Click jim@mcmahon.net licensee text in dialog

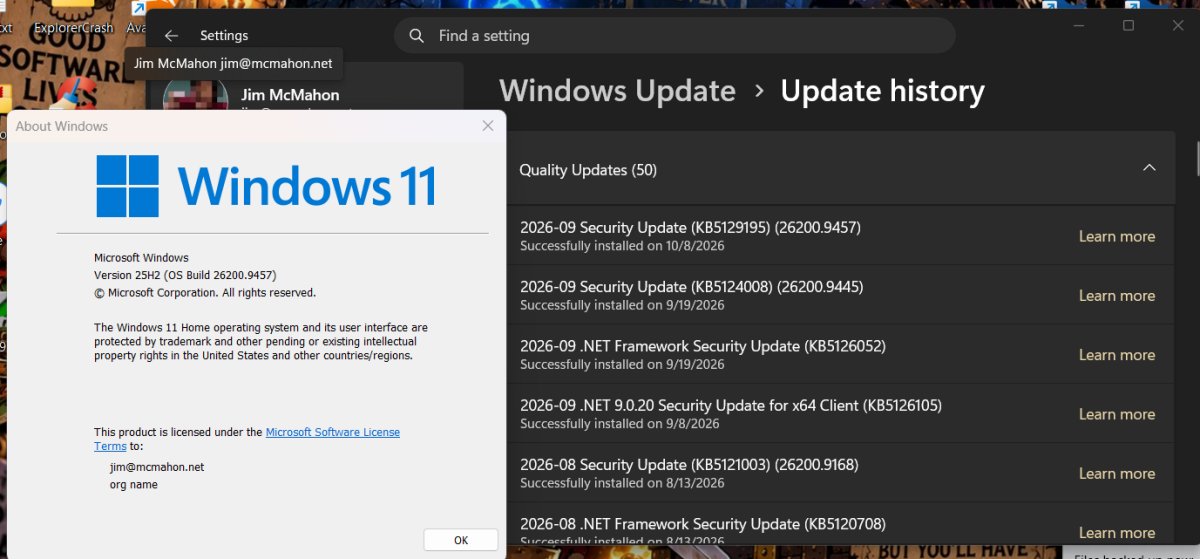coord(157,467)
